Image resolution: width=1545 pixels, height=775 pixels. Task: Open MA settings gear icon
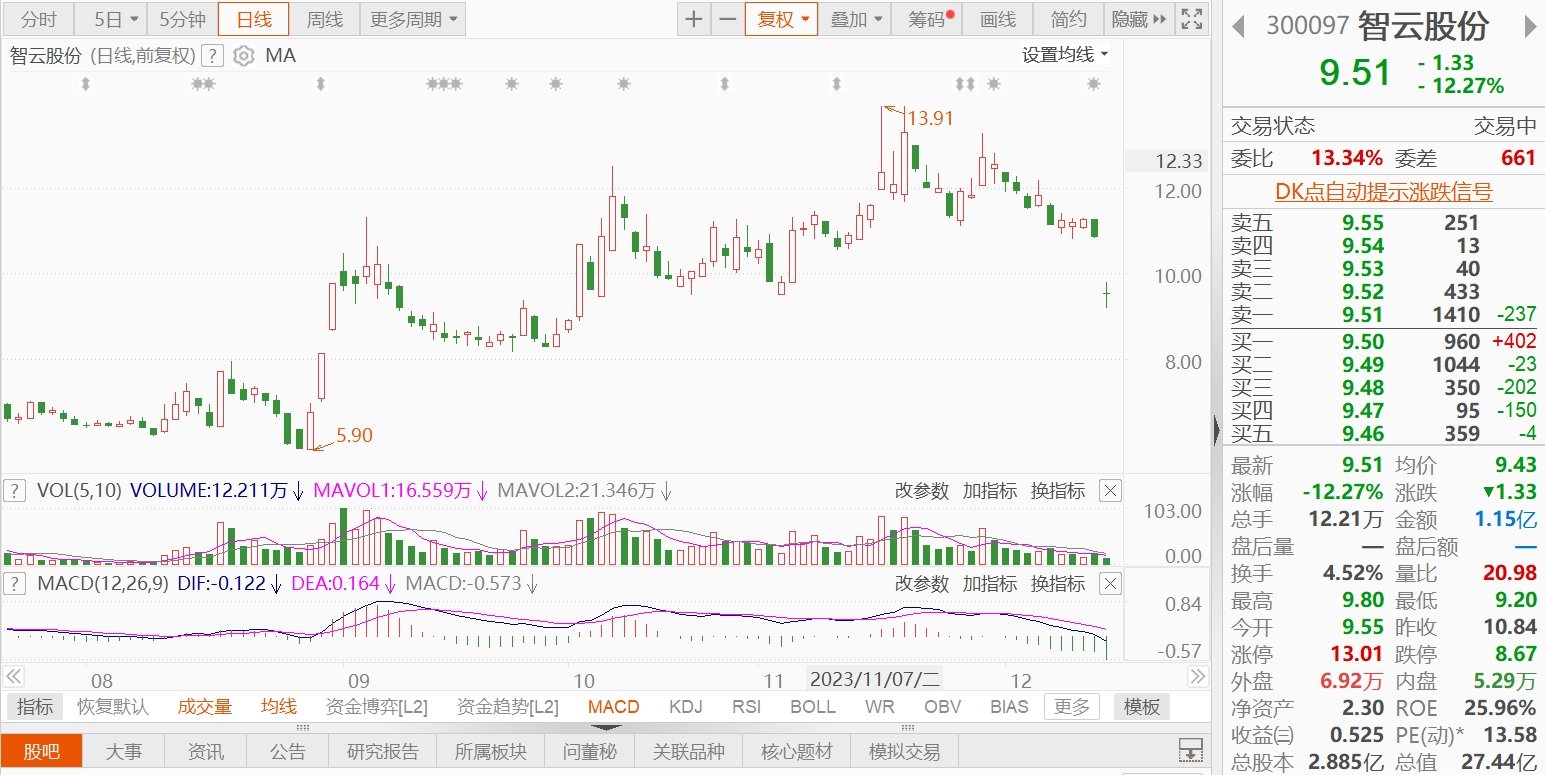[x=243, y=56]
